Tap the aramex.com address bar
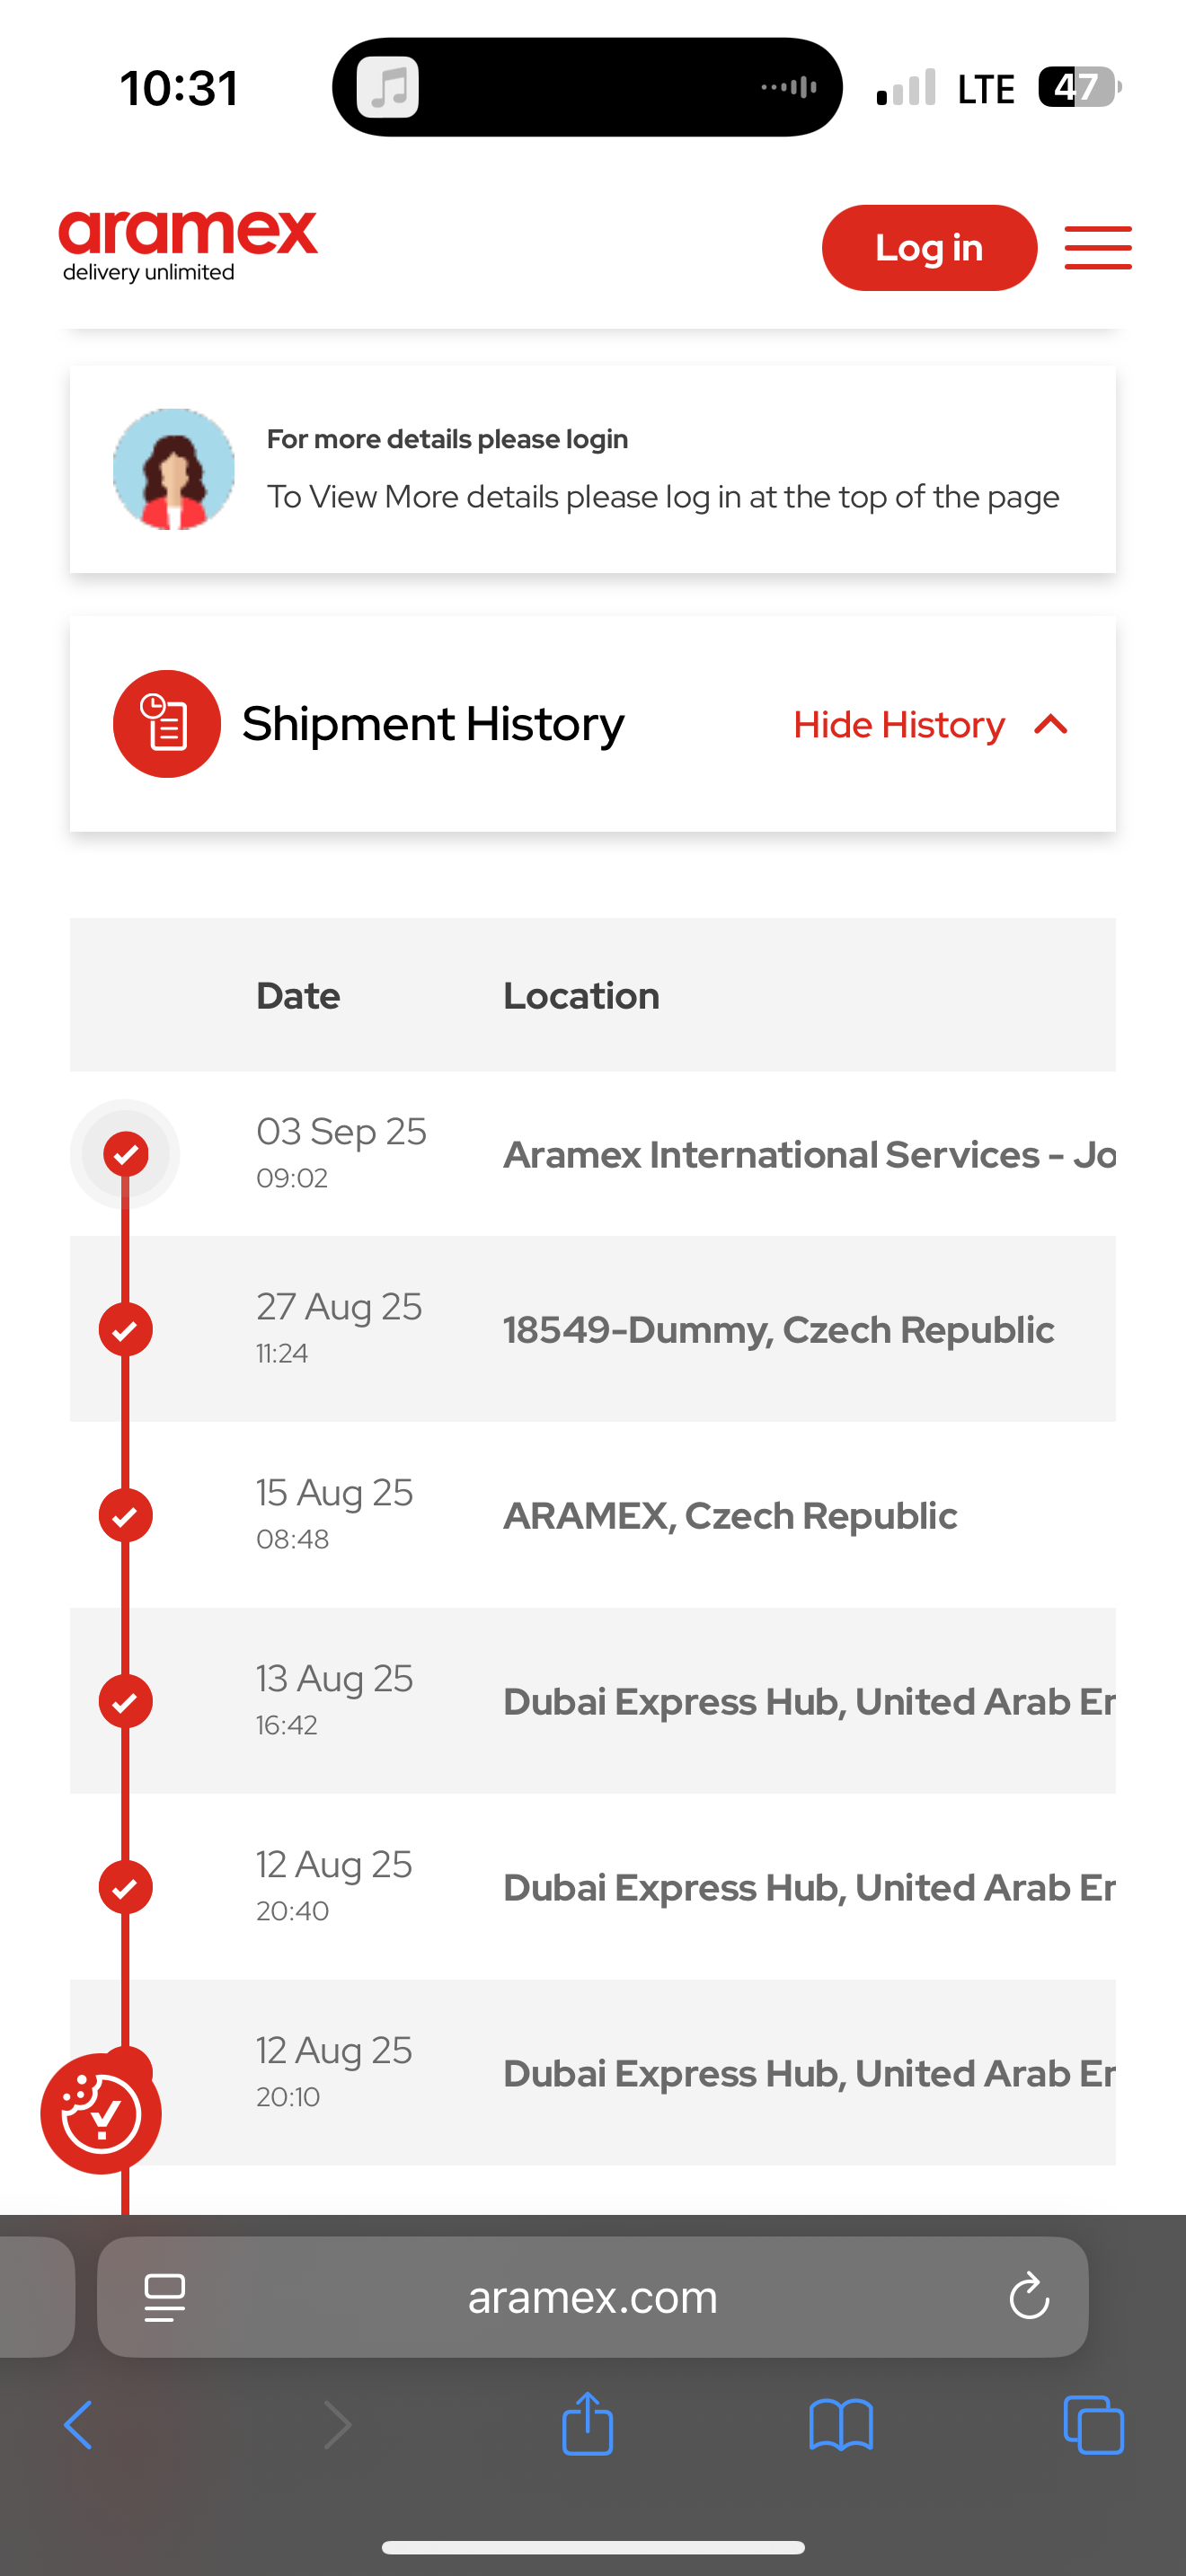The width and height of the screenshot is (1186, 2576). pos(592,2297)
